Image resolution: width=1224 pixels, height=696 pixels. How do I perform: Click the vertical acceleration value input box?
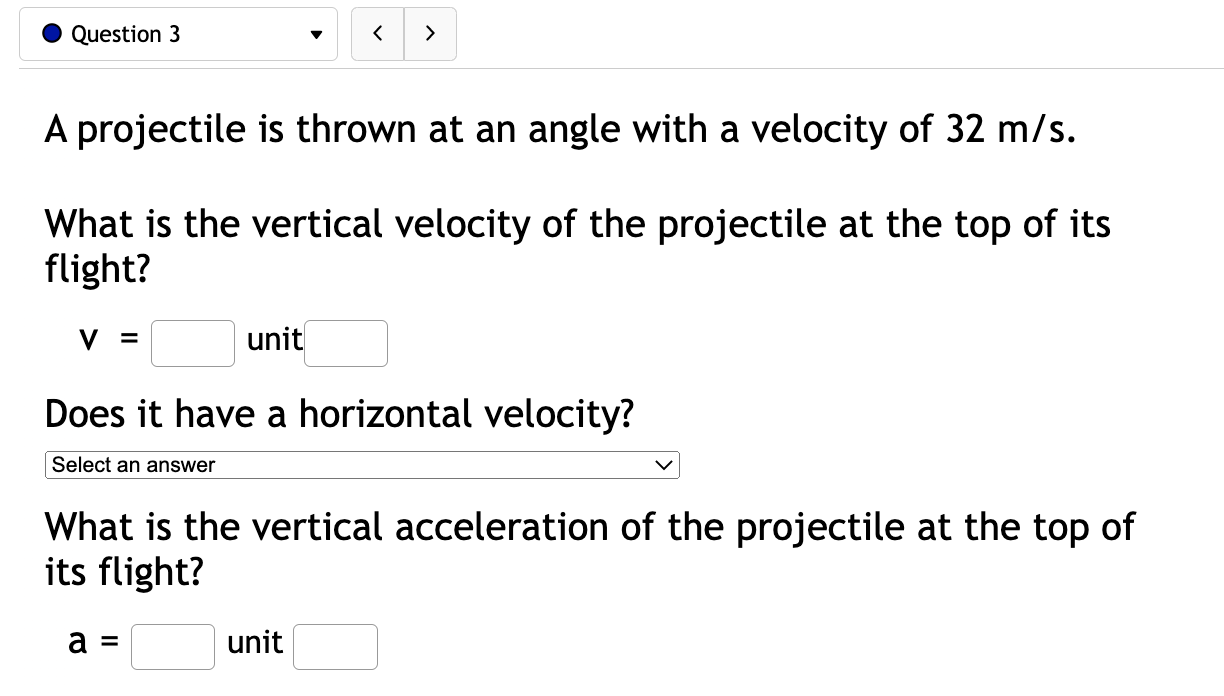tap(172, 646)
